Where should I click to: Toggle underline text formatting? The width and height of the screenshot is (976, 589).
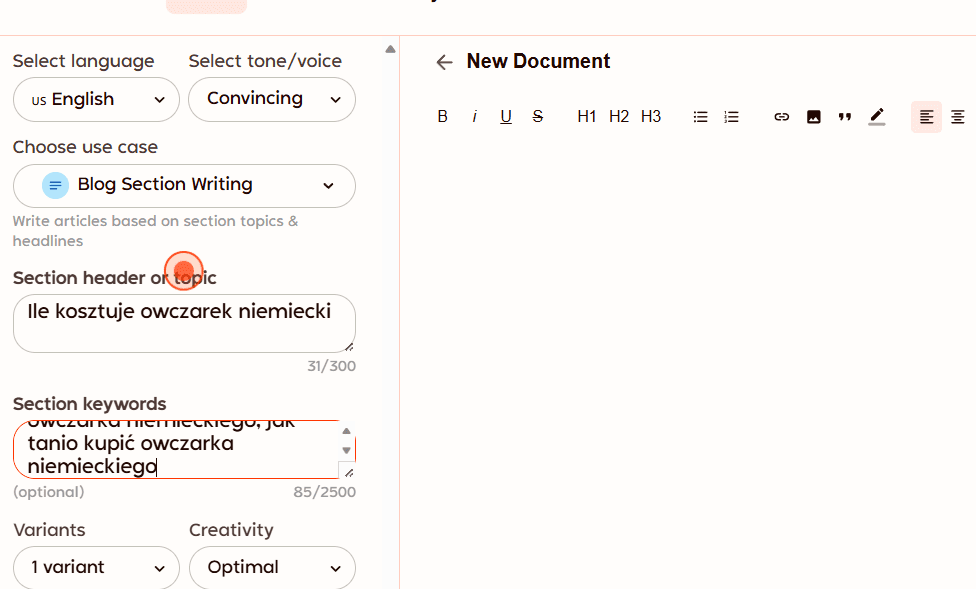pyautogui.click(x=506, y=117)
